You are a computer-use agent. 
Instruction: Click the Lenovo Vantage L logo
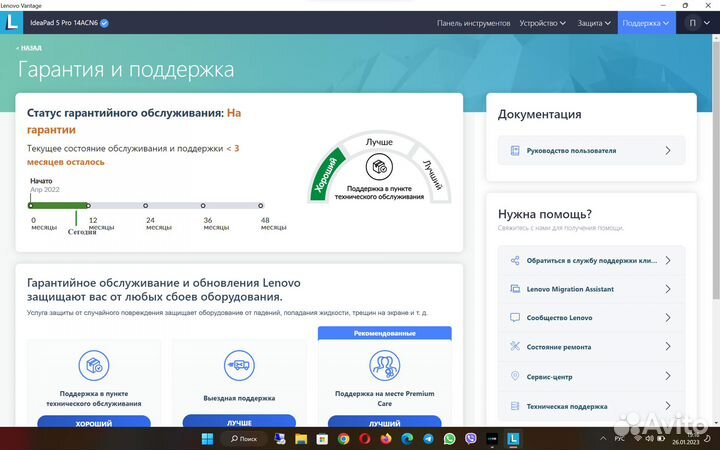11,22
